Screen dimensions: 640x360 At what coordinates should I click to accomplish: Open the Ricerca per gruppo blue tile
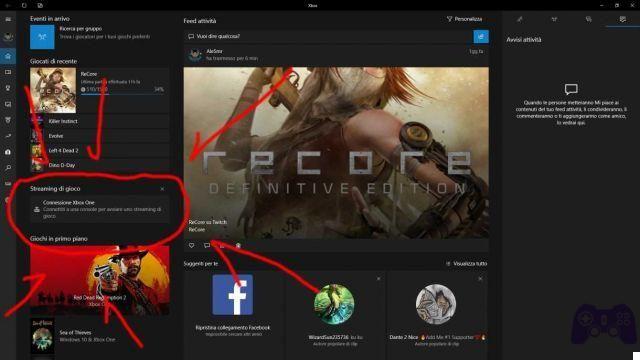(42, 37)
